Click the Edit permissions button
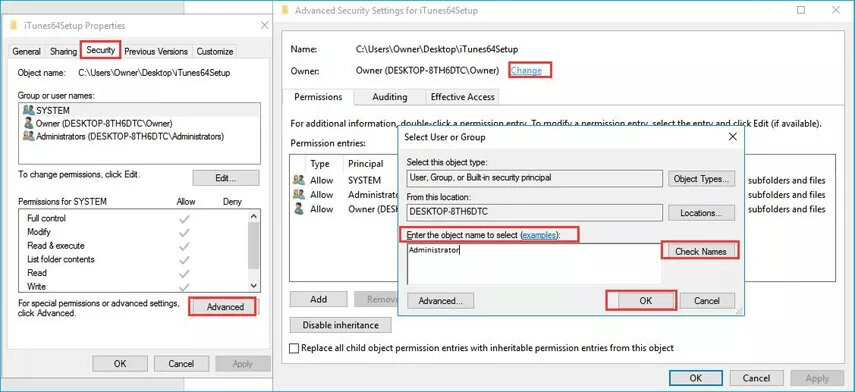The image size is (855, 392). click(x=225, y=178)
